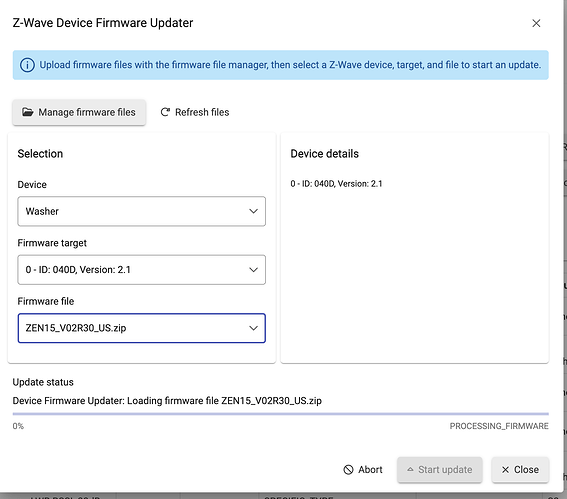The image size is (567, 499).
Task: Abort the firmware update
Action: [363, 470]
